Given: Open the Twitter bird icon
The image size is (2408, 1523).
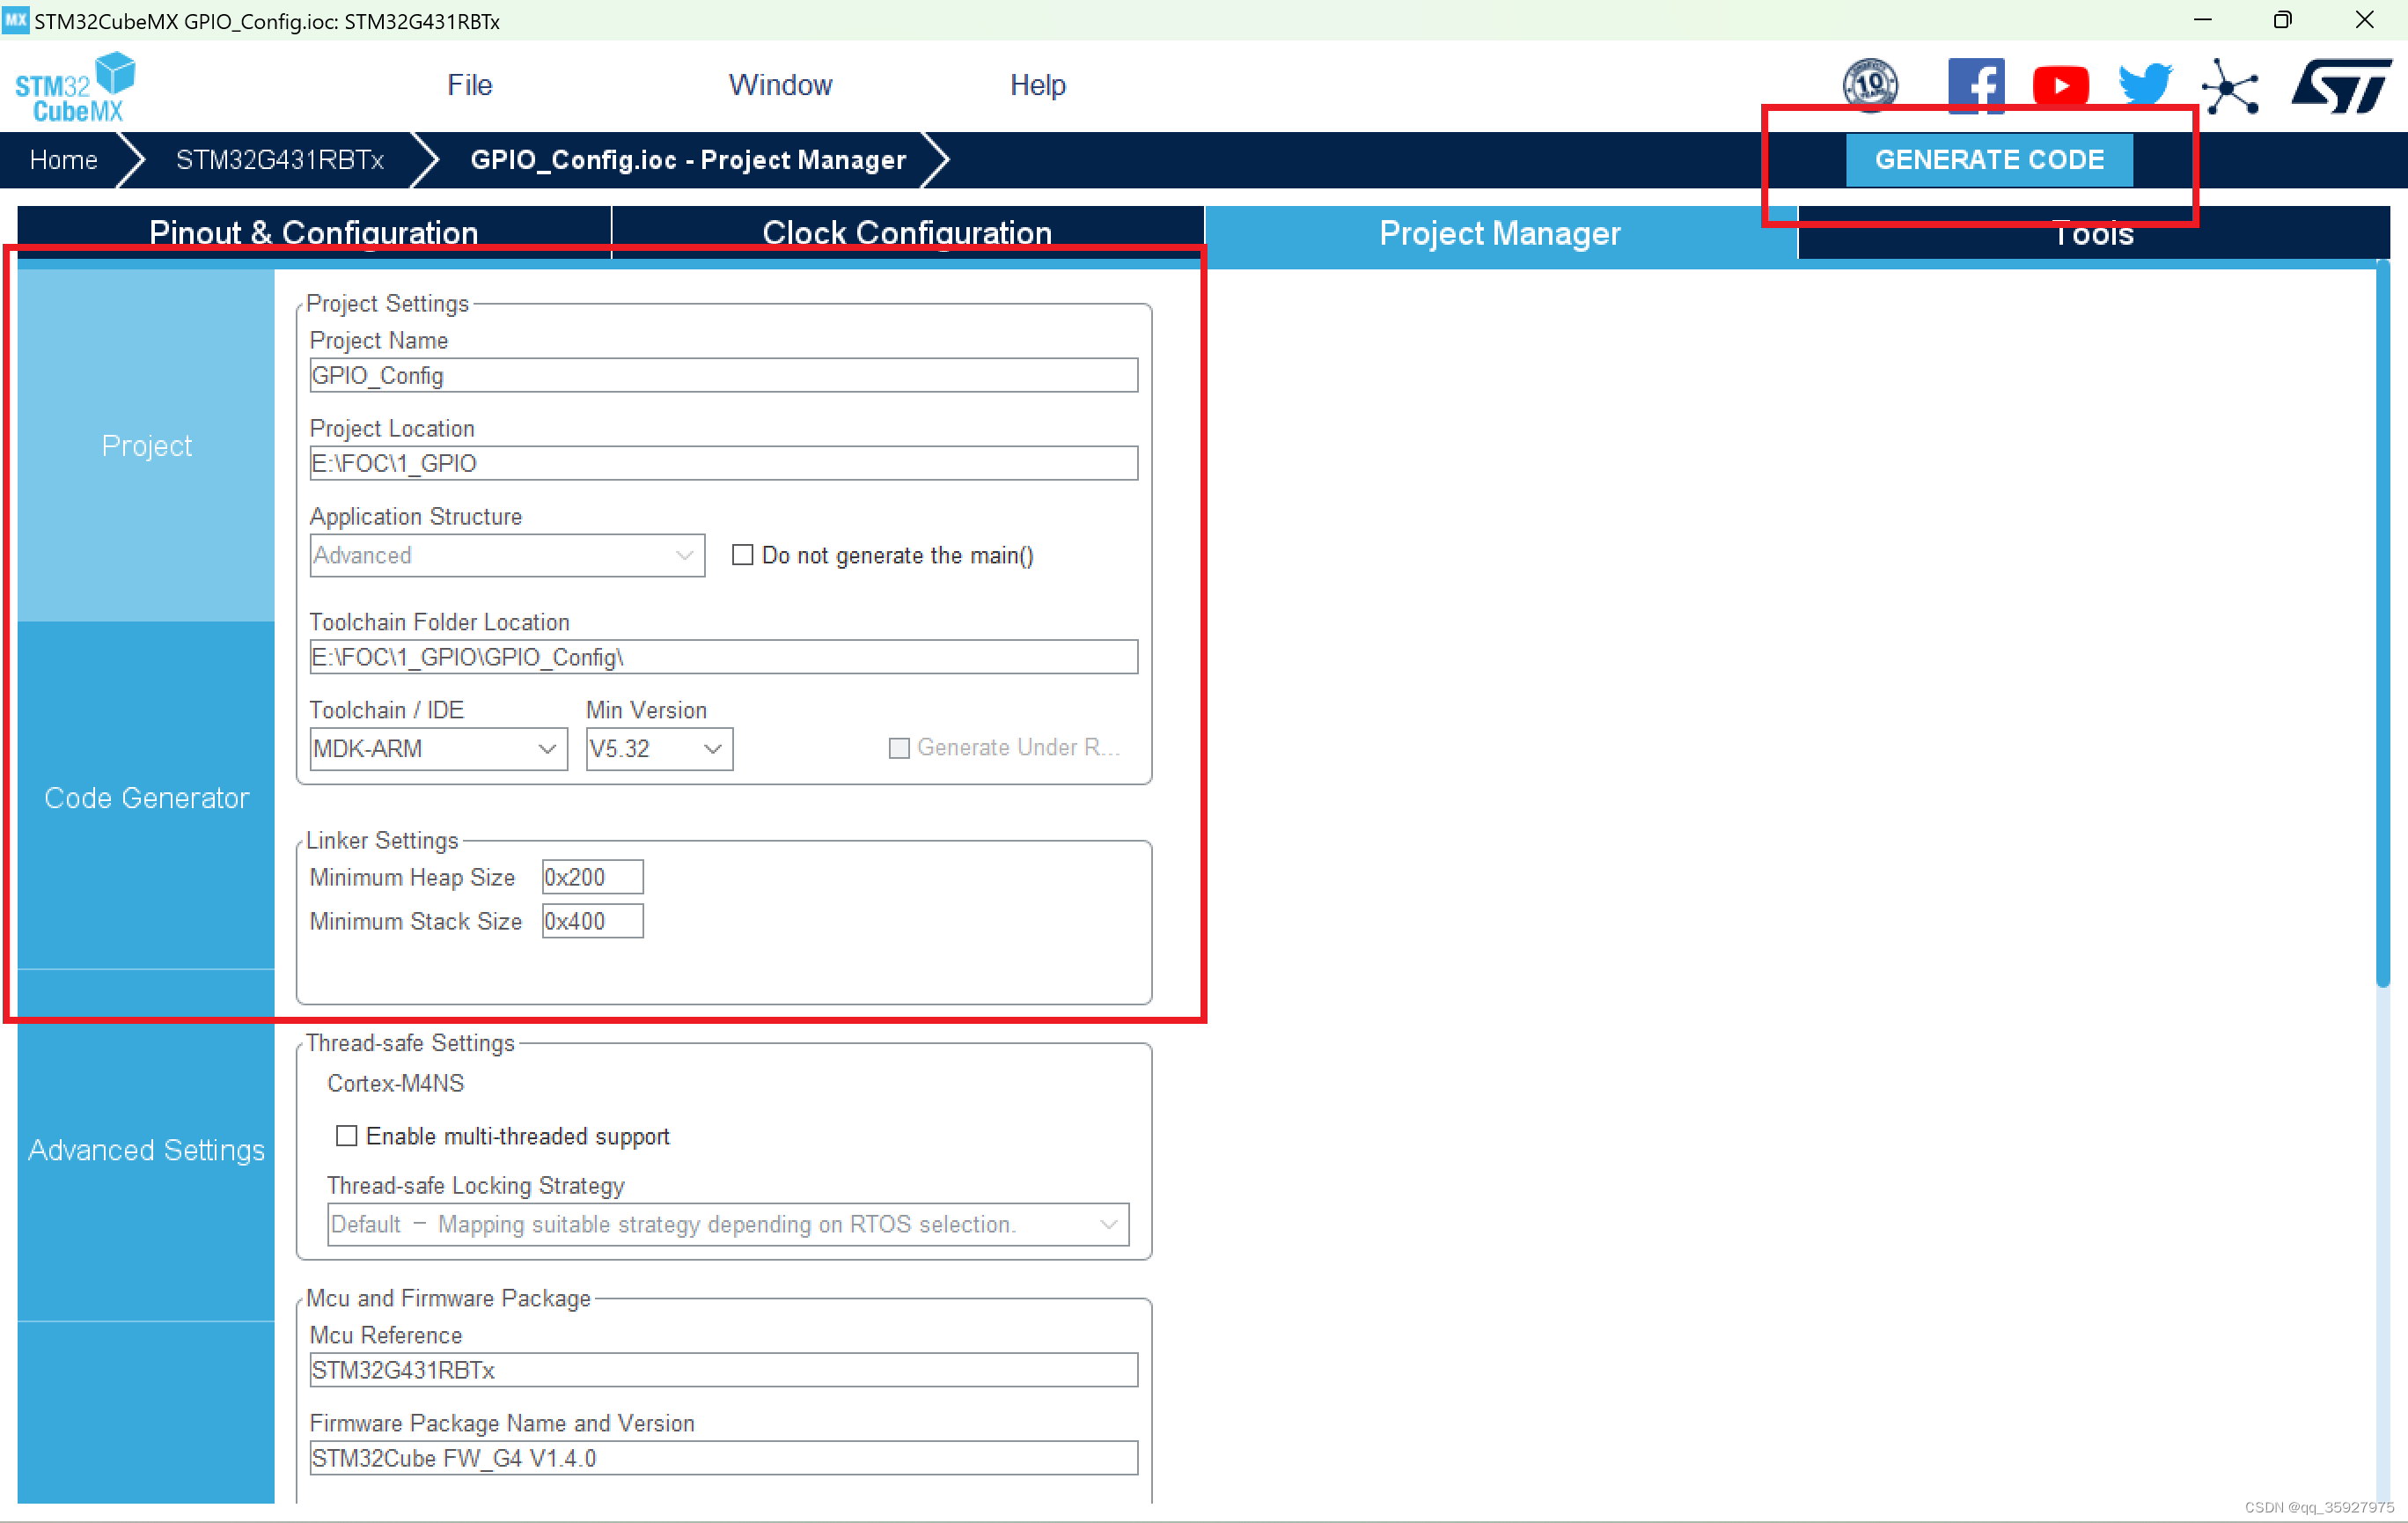Looking at the screenshot, I should pos(2145,85).
